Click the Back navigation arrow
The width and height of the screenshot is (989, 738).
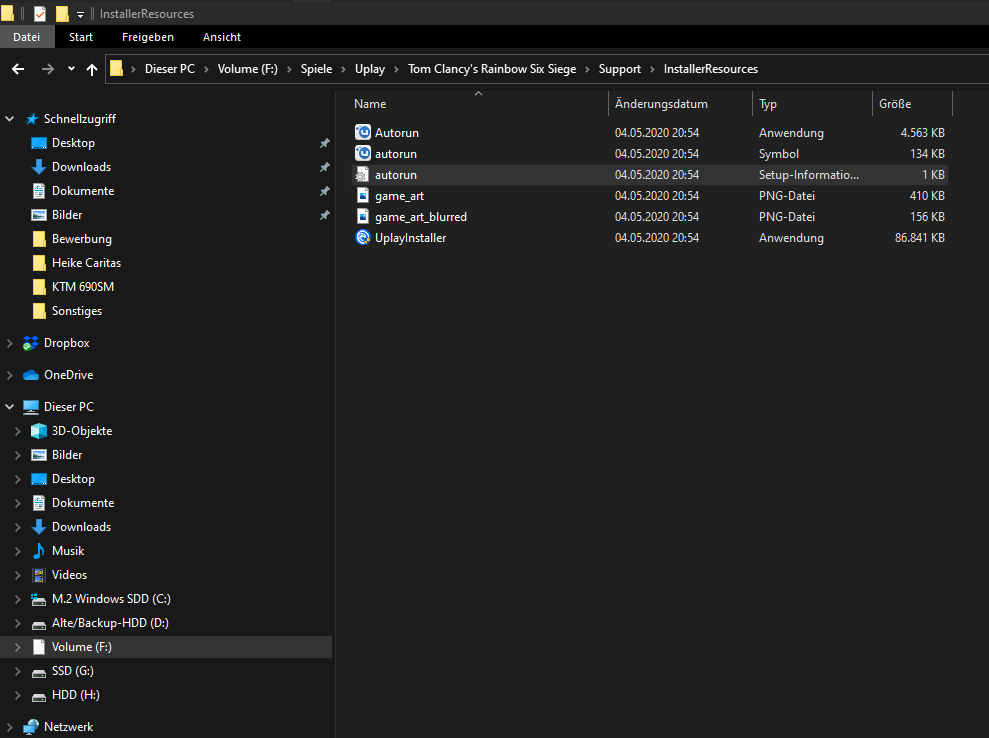point(18,69)
